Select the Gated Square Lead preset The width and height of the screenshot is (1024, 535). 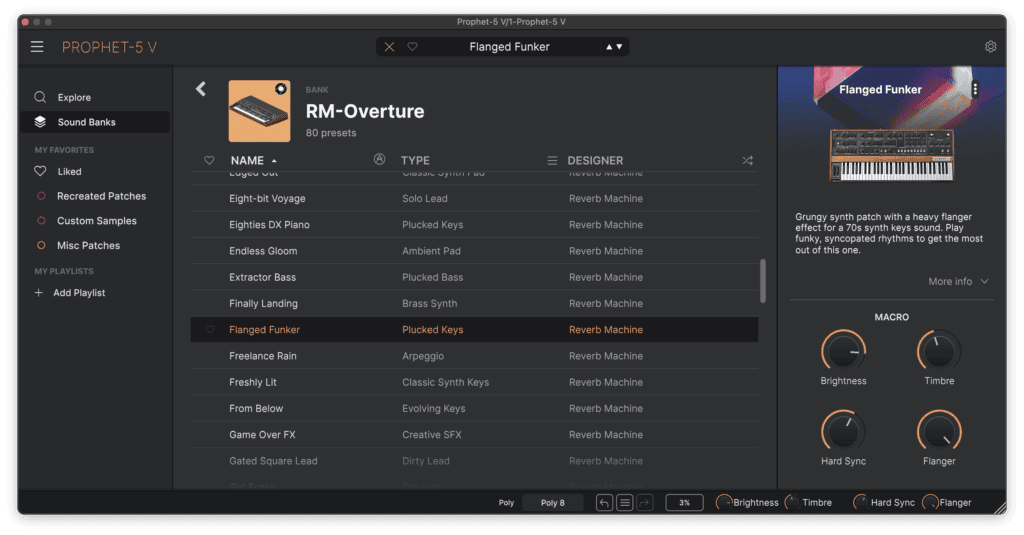pyautogui.click(x=474, y=461)
